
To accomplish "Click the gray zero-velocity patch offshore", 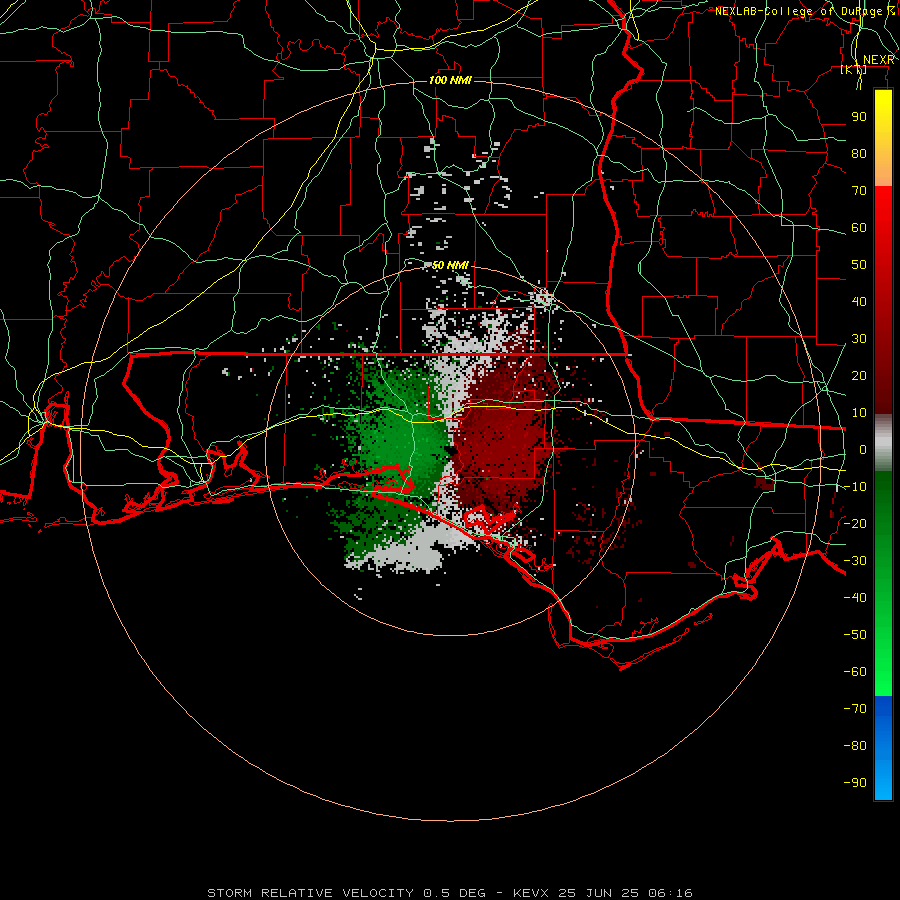I will point(413,551).
